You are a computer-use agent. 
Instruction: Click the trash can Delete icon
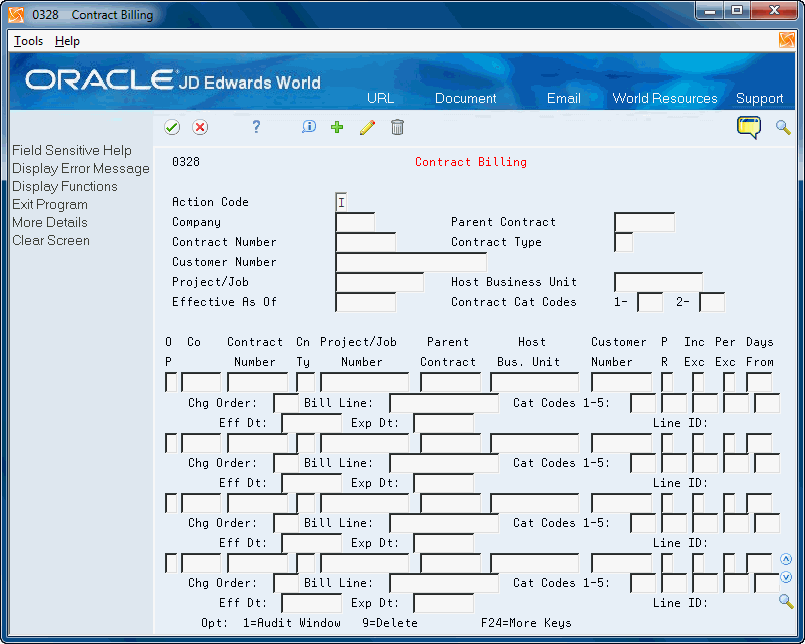pos(397,127)
